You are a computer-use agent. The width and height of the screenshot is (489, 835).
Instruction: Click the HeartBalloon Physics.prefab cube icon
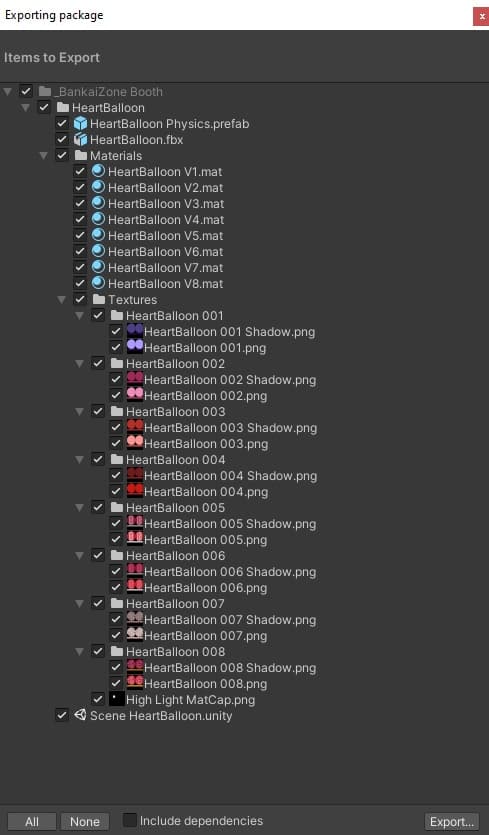point(80,124)
